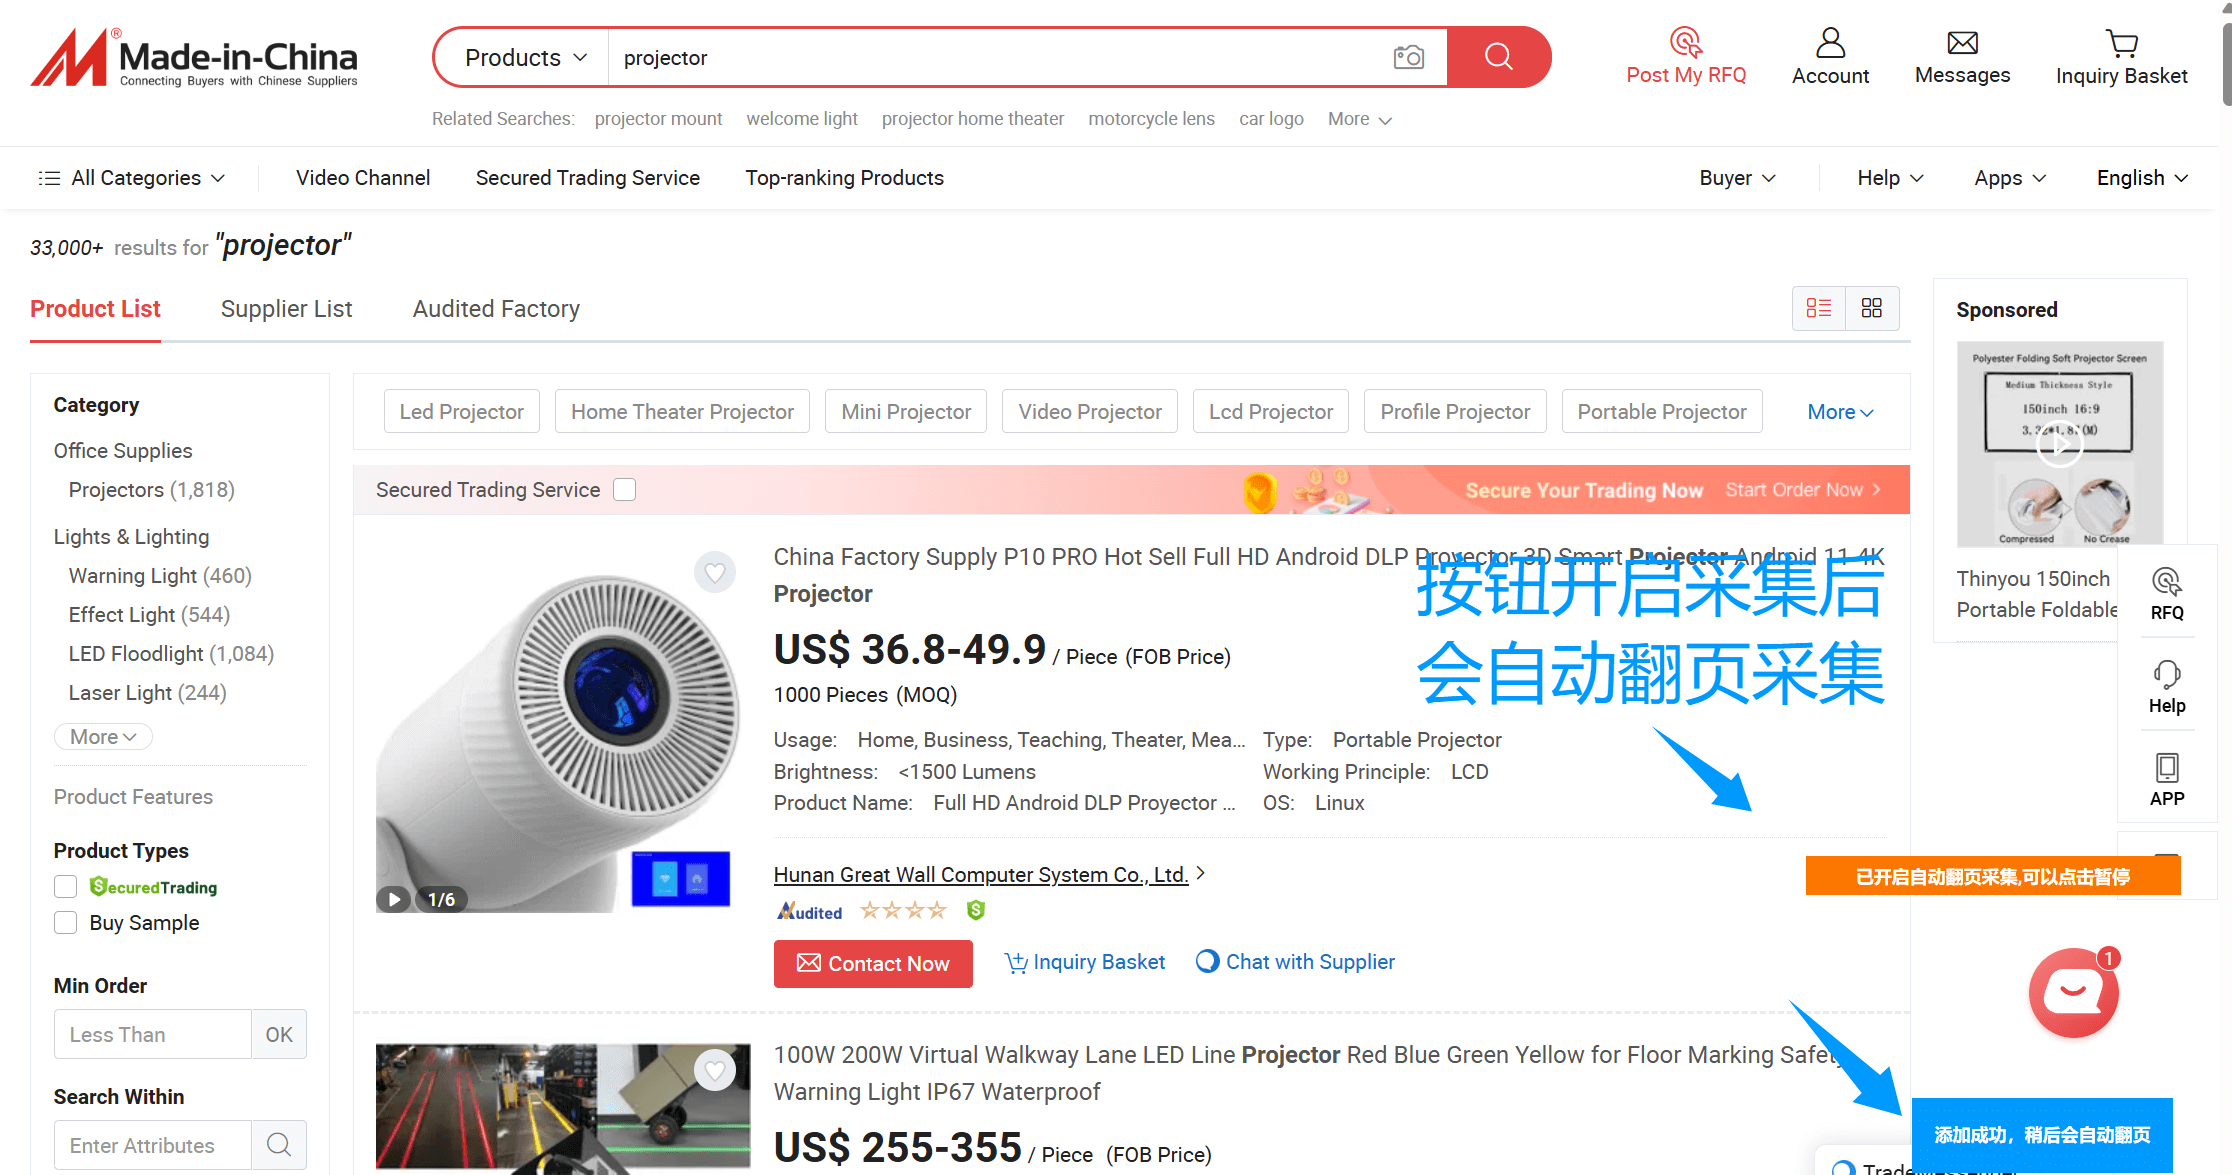Viewport: 2232px width, 1175px height.
Task: Filter by Portable Projector
Action: (1662, 412)
